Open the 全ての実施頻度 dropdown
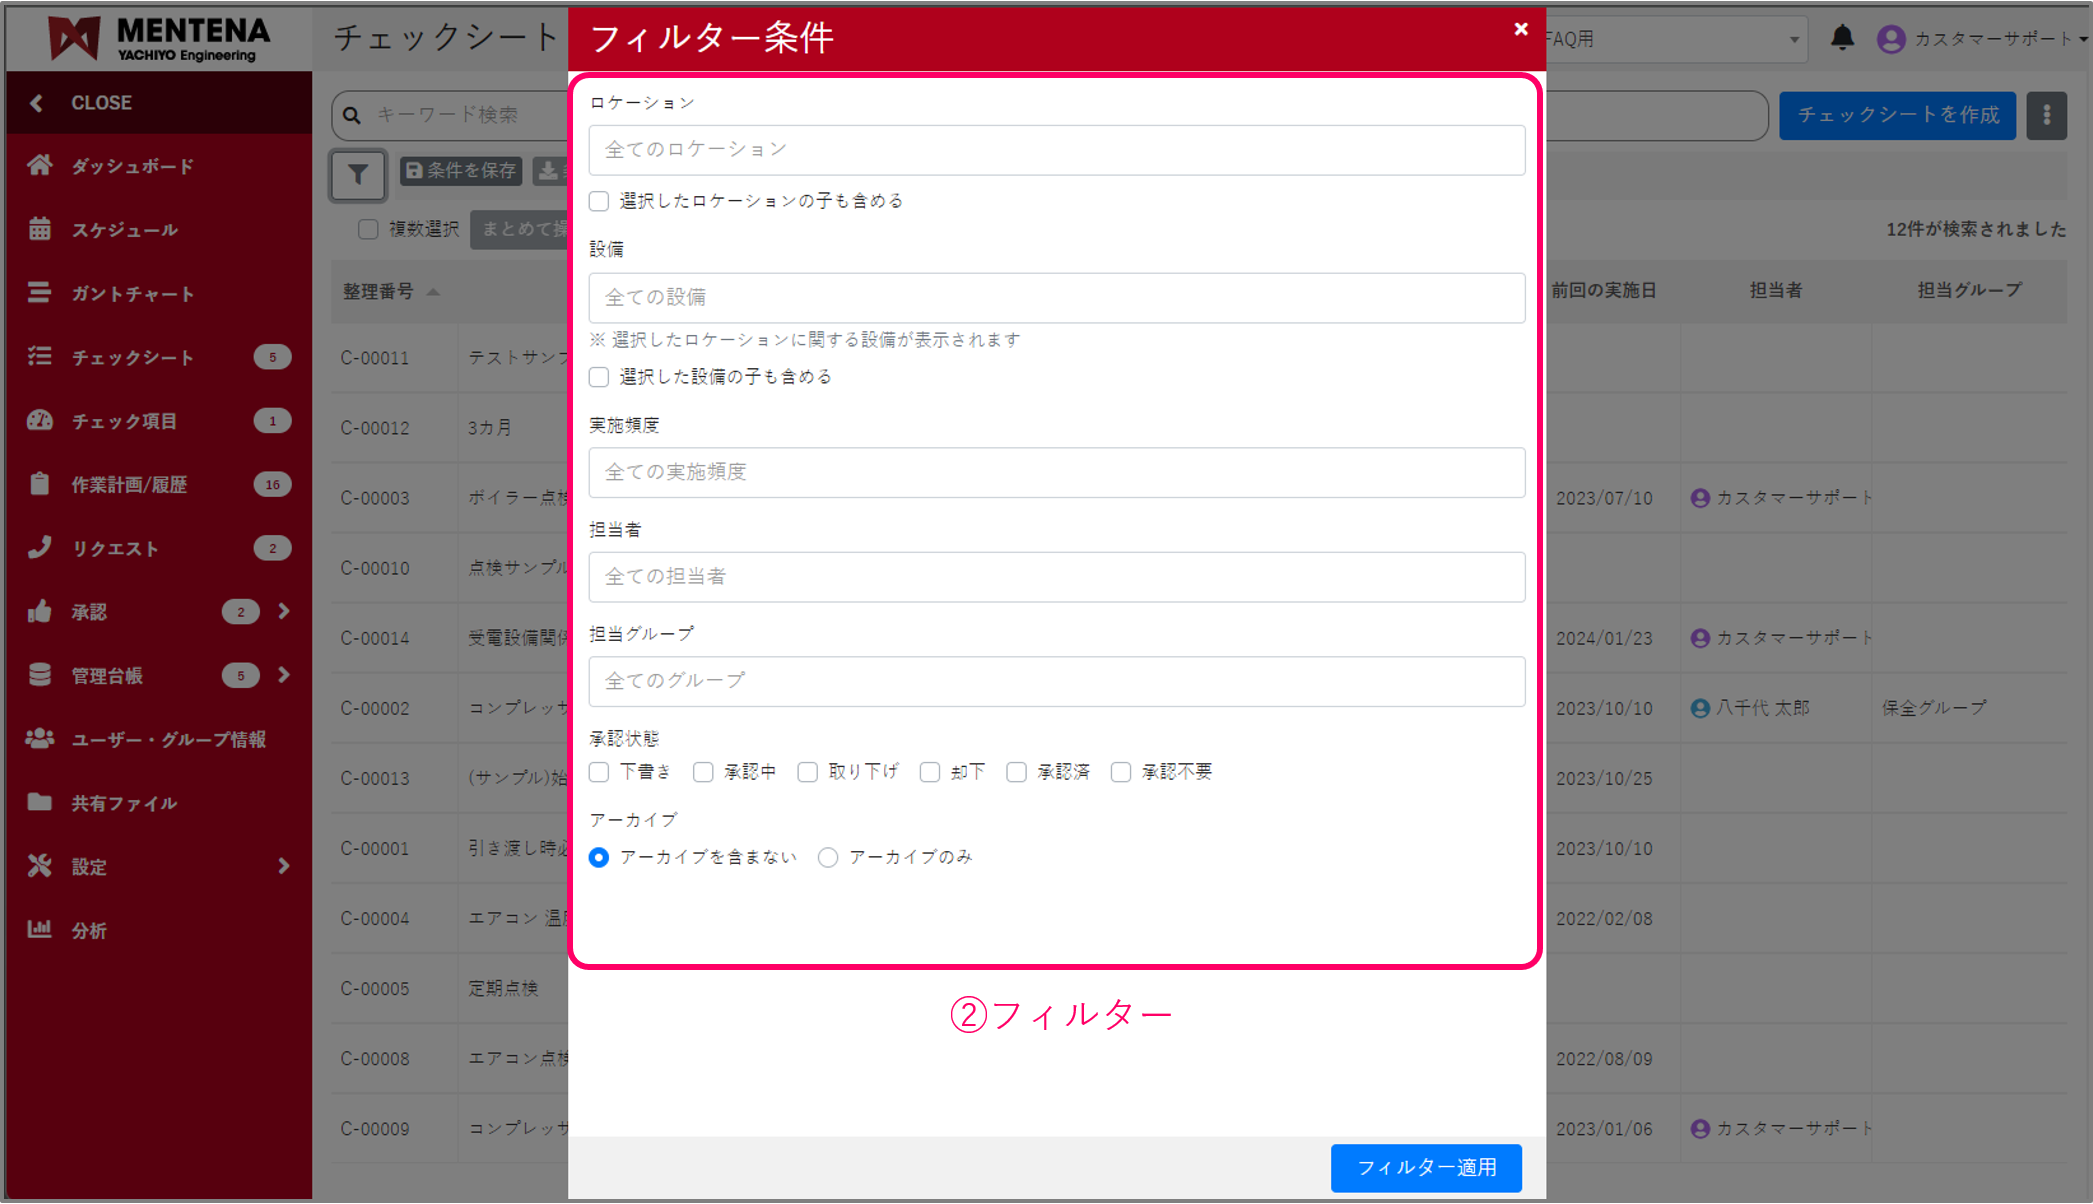This screenshot has width=2093, height=1204. pyautogui.click(x=1056, y=472)
